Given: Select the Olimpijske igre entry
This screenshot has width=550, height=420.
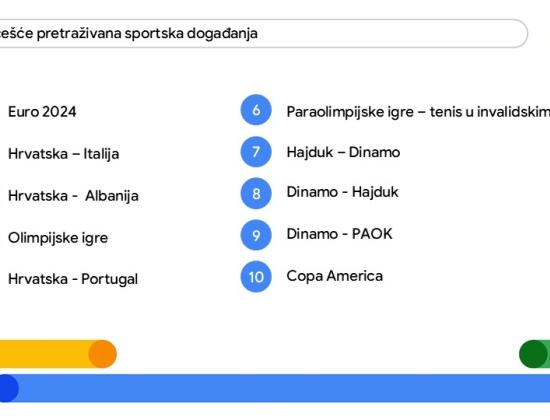Looking at the screenshot, I should tap(58, 238).
